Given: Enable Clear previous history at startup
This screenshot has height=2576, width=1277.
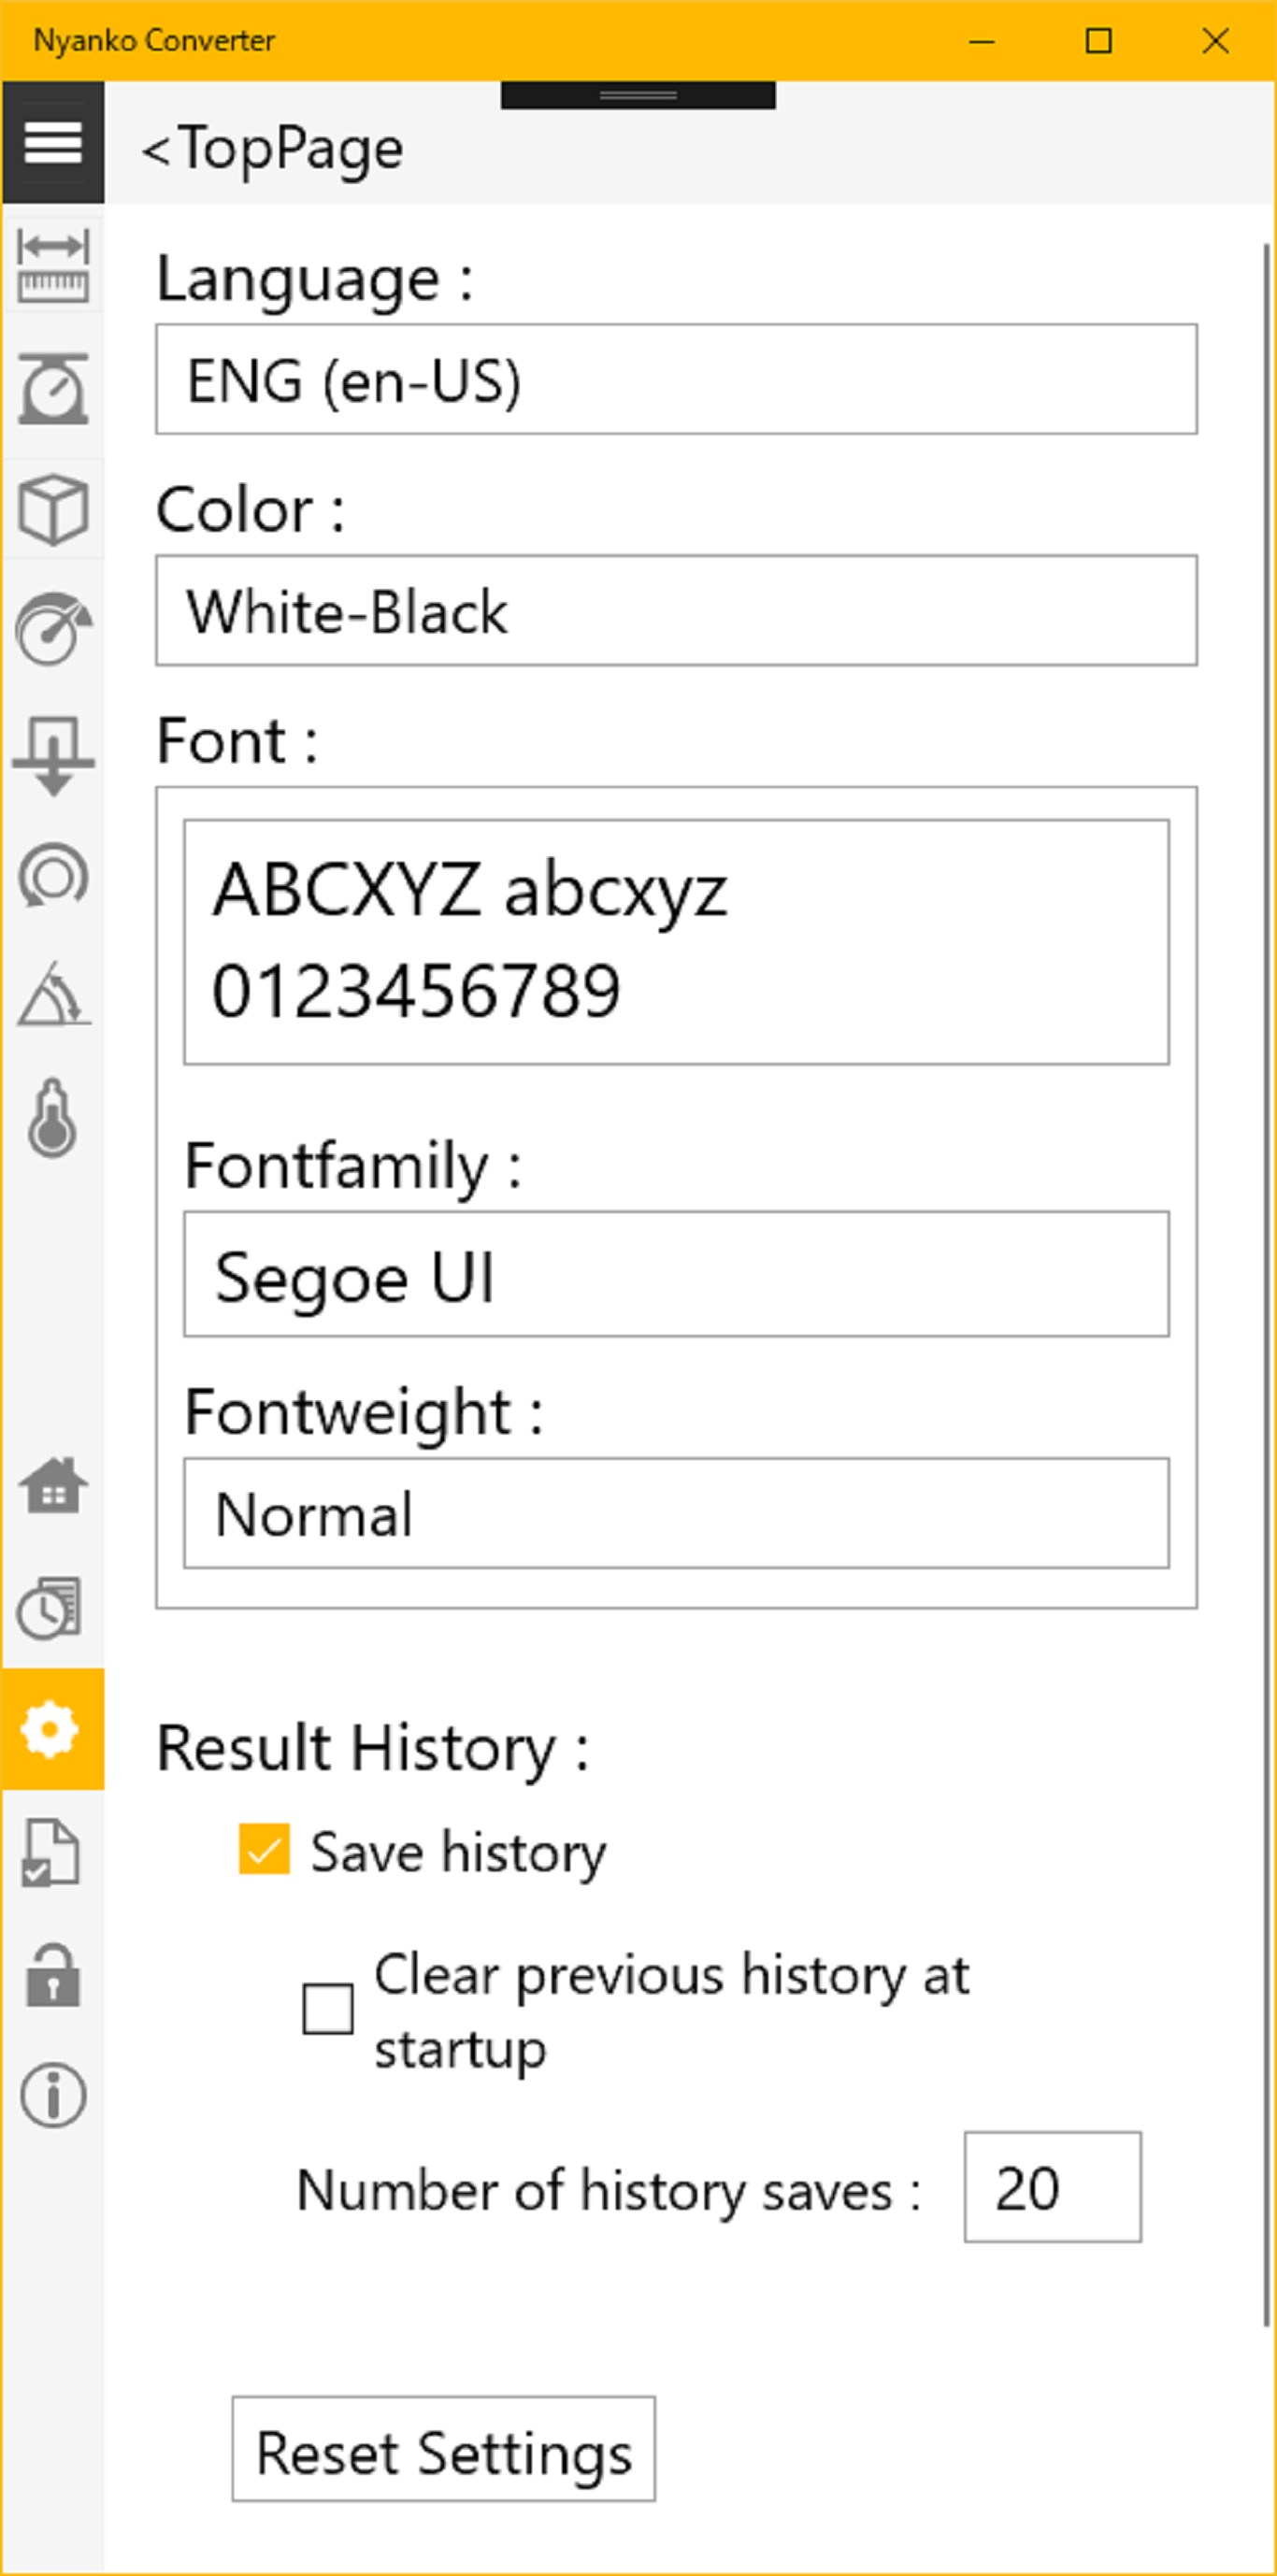Looking at the screenshot, I should (328, 2009).
